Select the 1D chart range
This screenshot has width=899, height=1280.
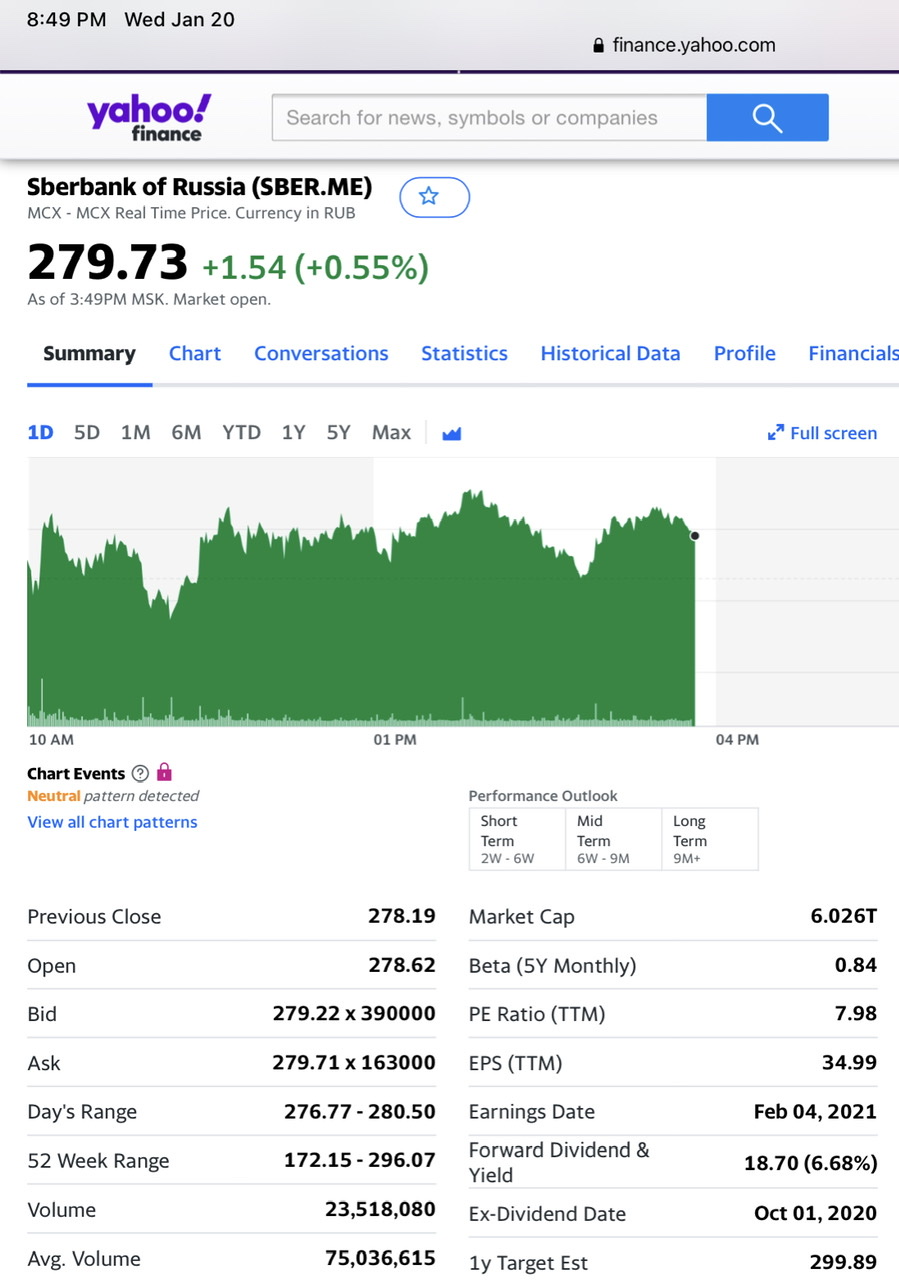(40, 433)
